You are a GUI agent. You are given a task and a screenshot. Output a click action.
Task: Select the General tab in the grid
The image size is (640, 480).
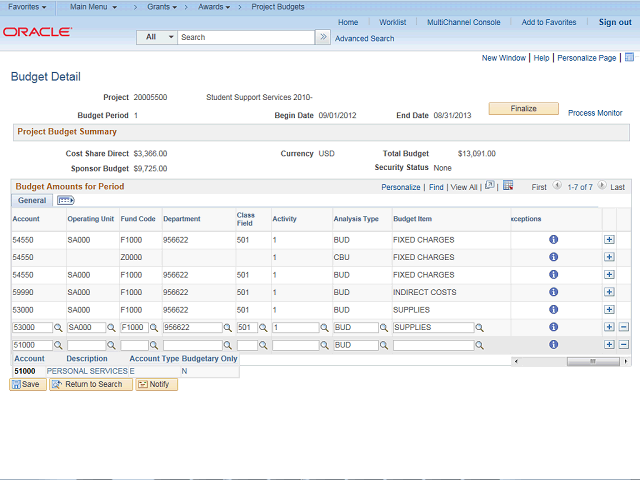coord(32,201)
